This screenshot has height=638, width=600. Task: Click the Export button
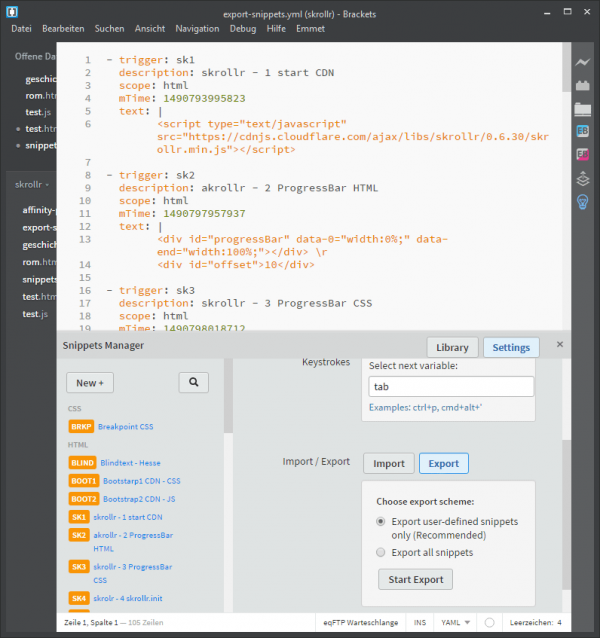(x=444, y=463)
